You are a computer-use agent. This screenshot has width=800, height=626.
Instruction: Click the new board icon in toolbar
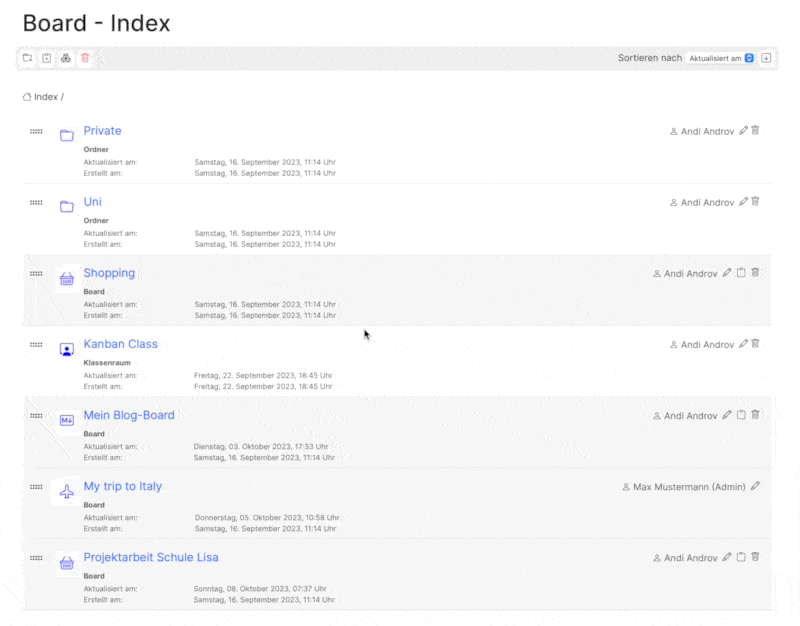tap(46, 58)
